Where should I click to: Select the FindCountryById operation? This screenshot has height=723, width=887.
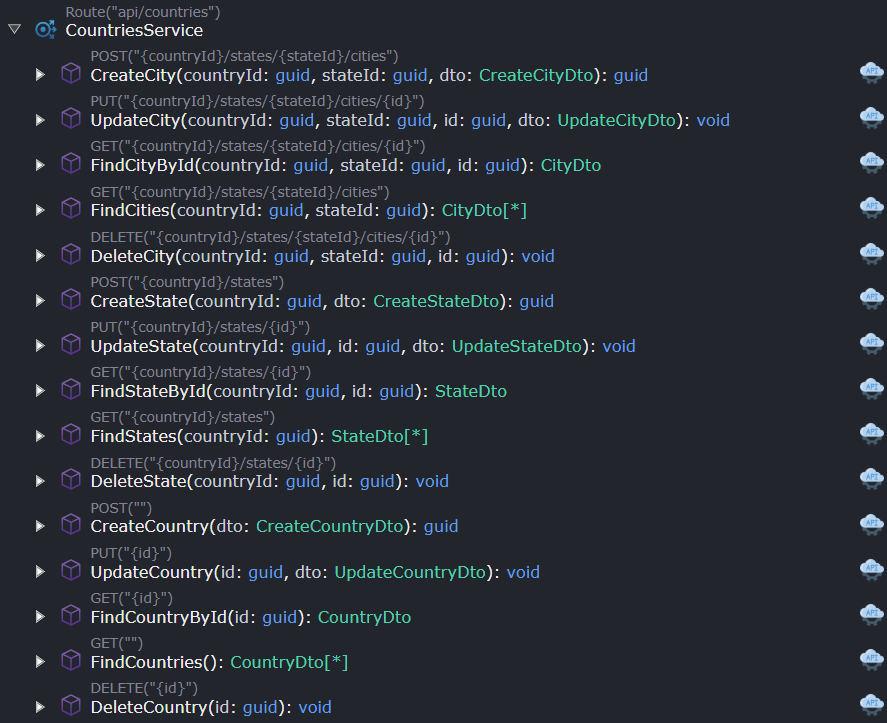158,617
